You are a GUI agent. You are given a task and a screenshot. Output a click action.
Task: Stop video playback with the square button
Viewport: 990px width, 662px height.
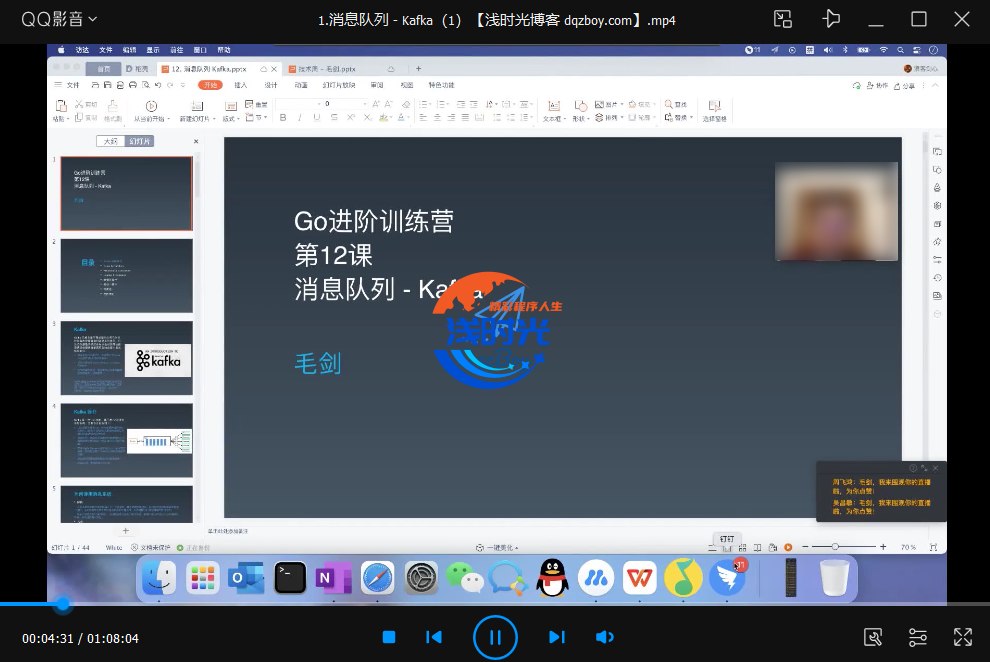click(x=389, y=637)
